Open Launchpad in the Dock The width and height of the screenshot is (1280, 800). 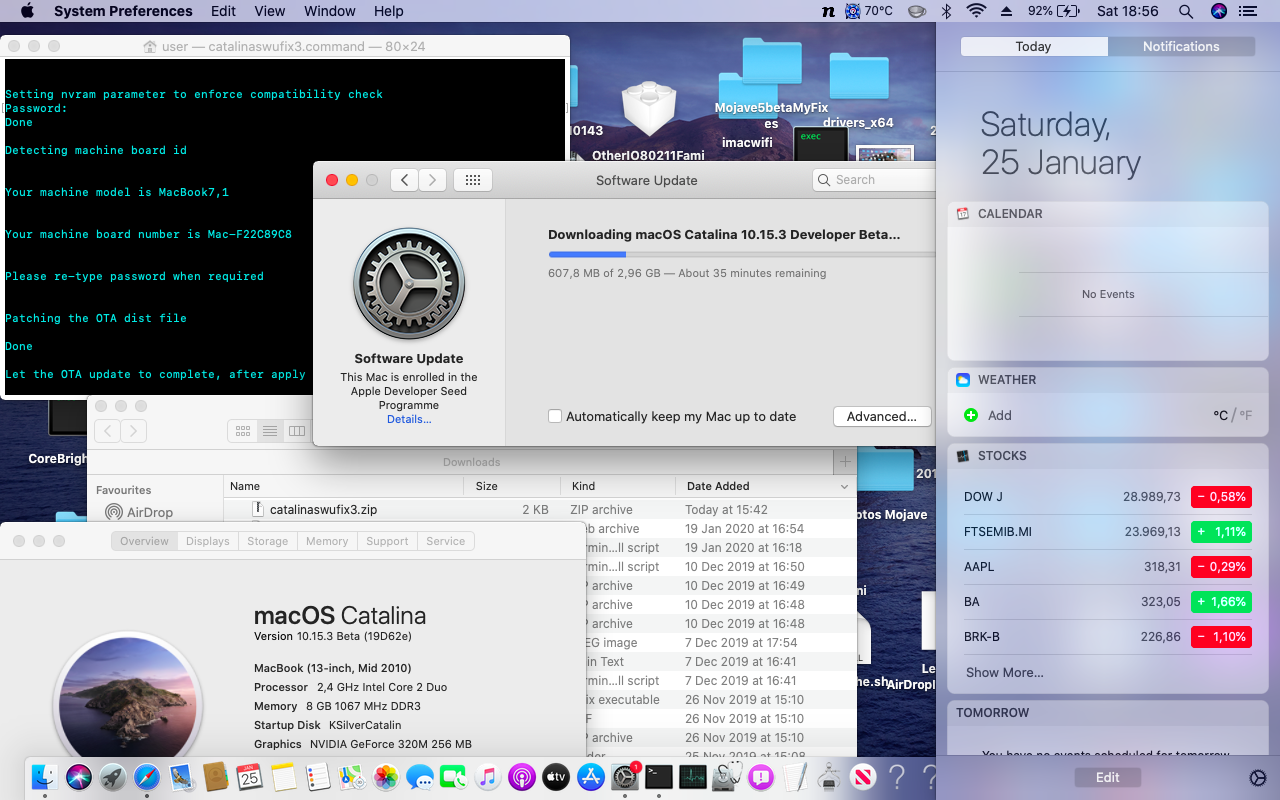coord(113,777)
